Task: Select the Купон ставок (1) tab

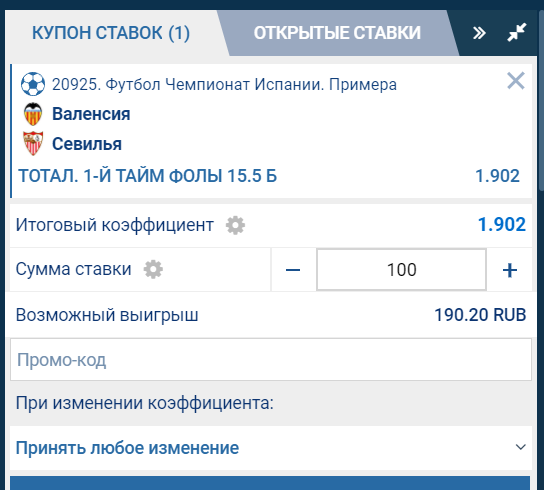Action: pos(111,33)
